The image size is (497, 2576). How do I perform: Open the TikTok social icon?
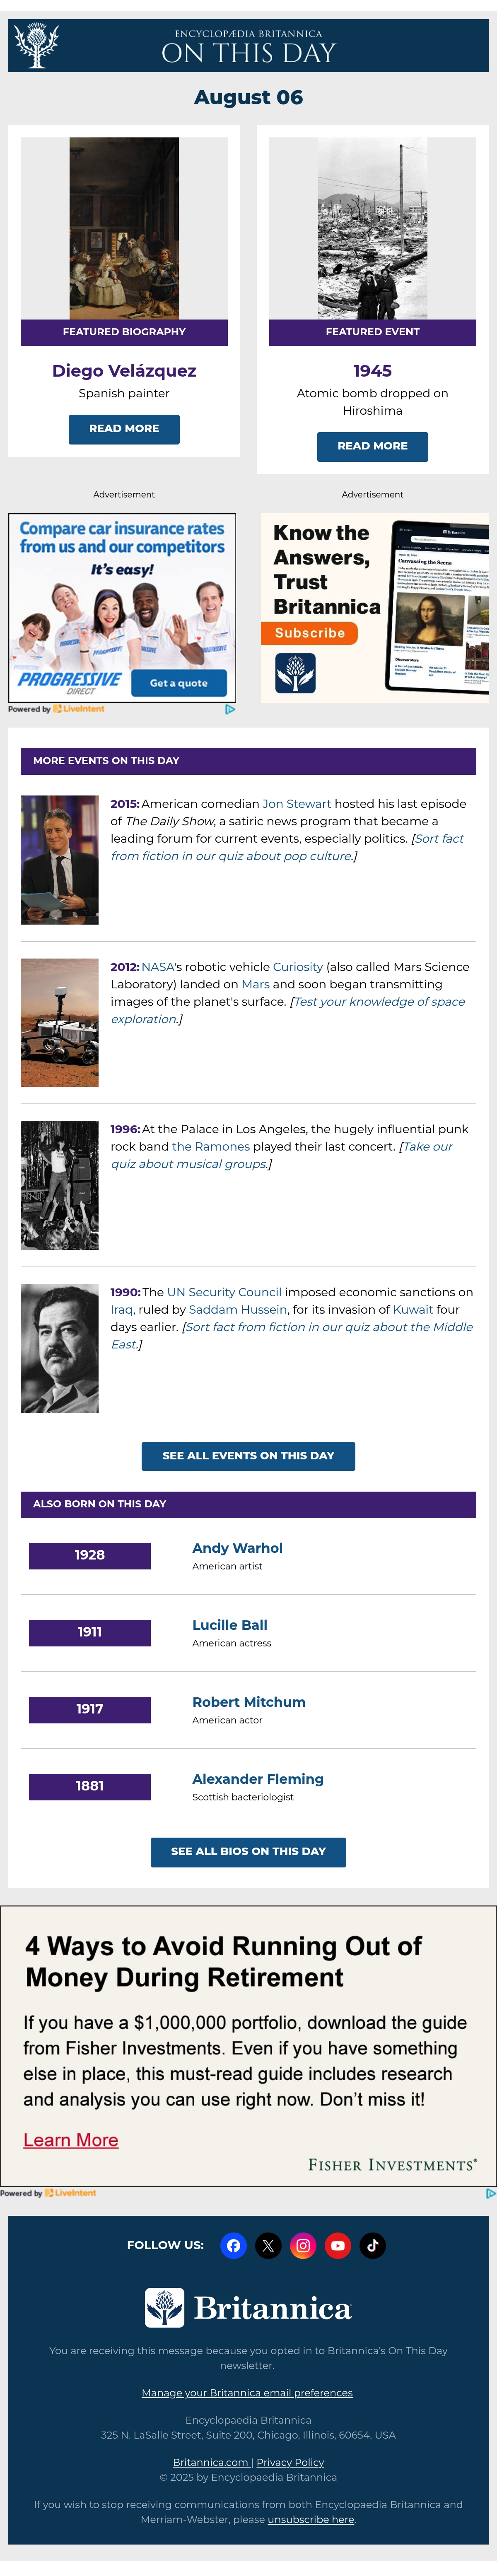[x=373, y=2245]
